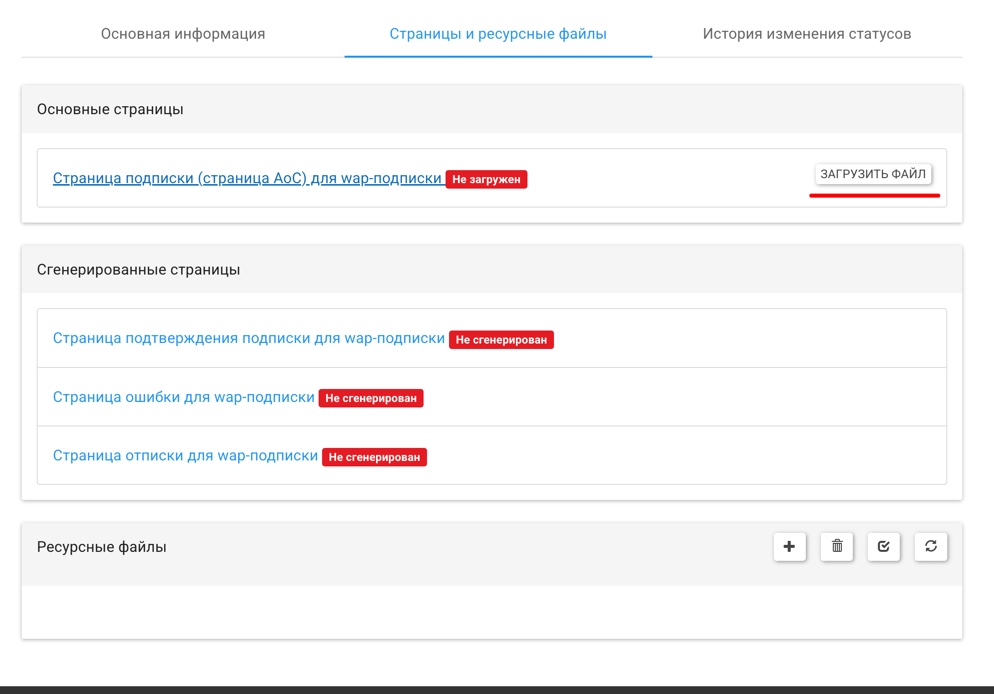Screen dimensions: 994x694
Task: Click the Сгенерированные страницы section header
Action: pos(138,269)
